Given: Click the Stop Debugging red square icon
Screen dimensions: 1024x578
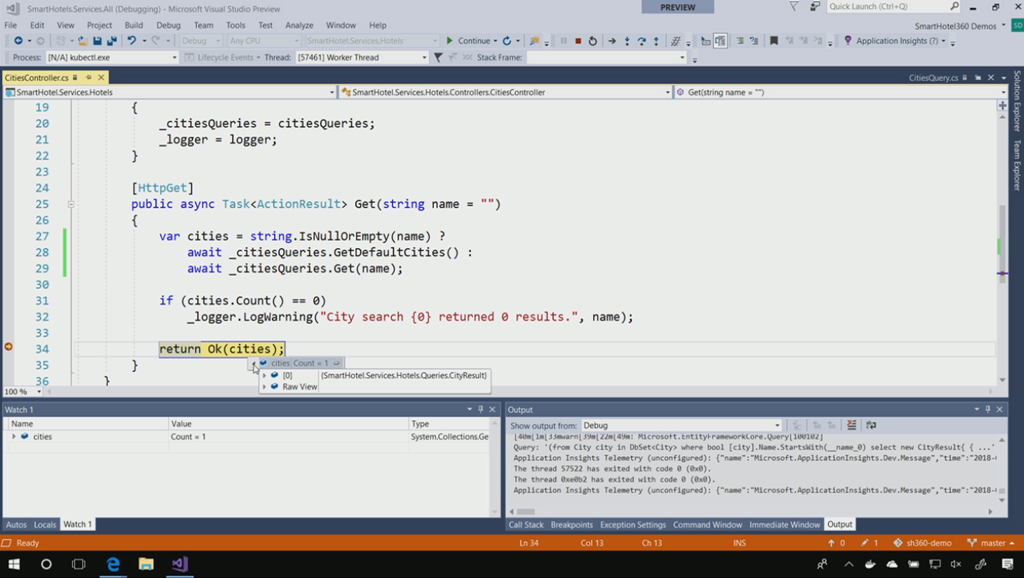Looking at the screenshot, I should coord(578,41).
